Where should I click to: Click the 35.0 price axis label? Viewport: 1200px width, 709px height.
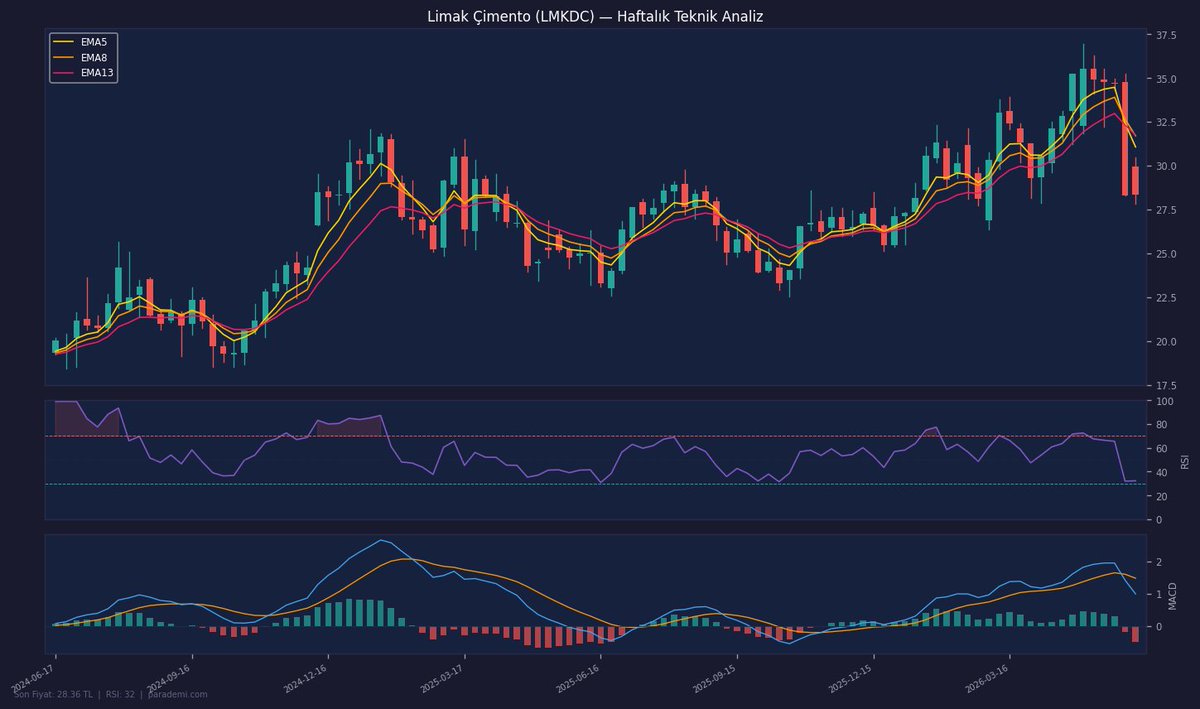(x=1165, y=79)
